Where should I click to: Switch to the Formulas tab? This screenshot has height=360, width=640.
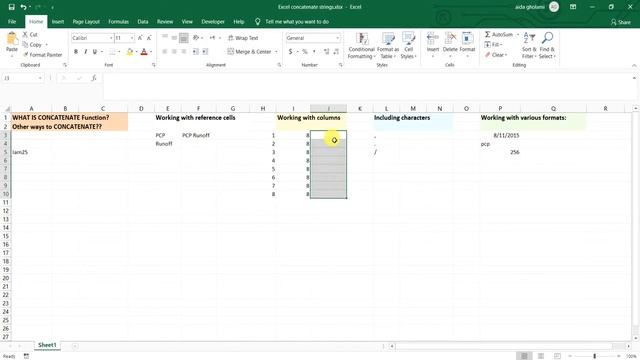click(118, 22)
